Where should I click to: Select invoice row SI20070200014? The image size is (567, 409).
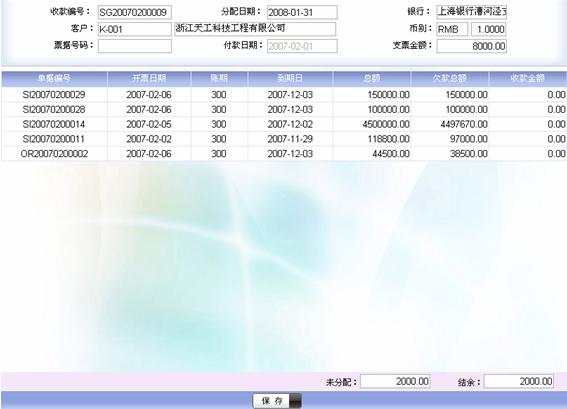pyautogui.click(x=284, y=124)
